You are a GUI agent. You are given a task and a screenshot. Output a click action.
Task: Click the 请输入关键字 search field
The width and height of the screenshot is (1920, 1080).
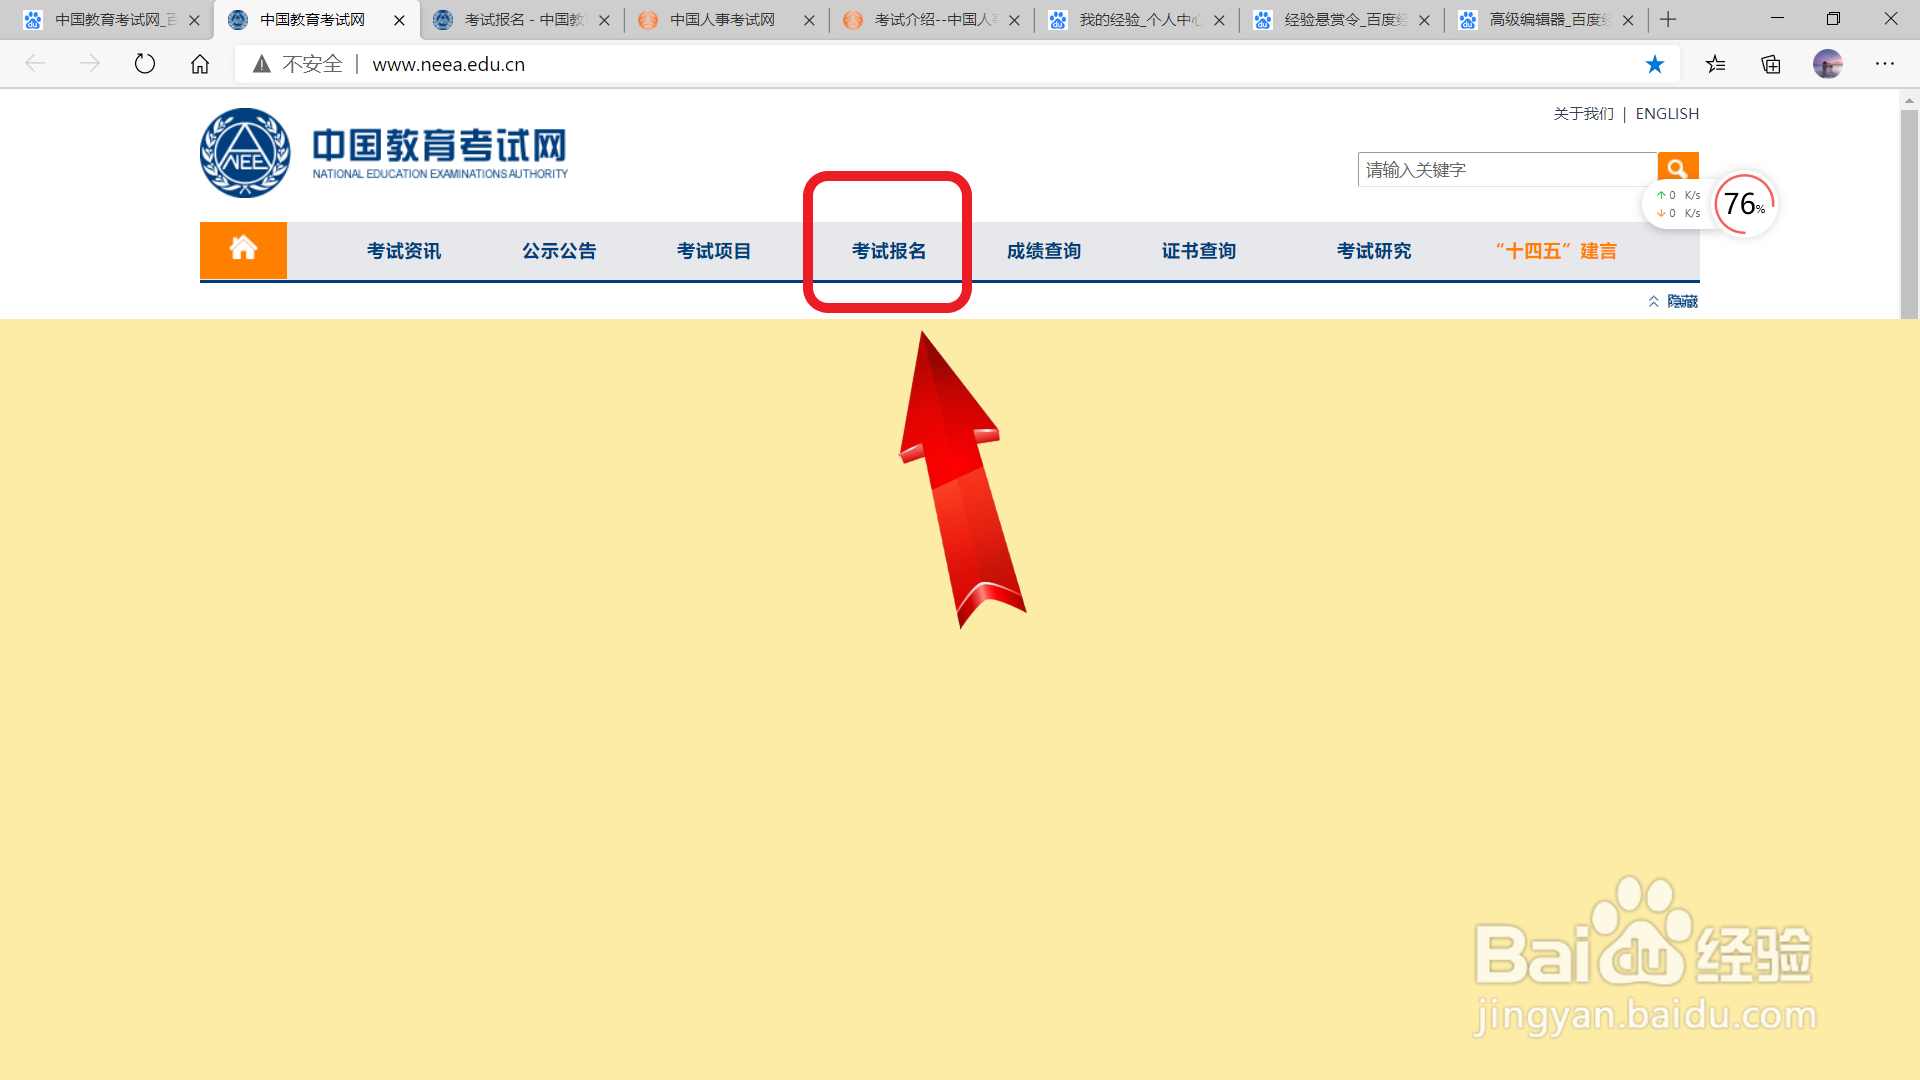point(1507,170)
